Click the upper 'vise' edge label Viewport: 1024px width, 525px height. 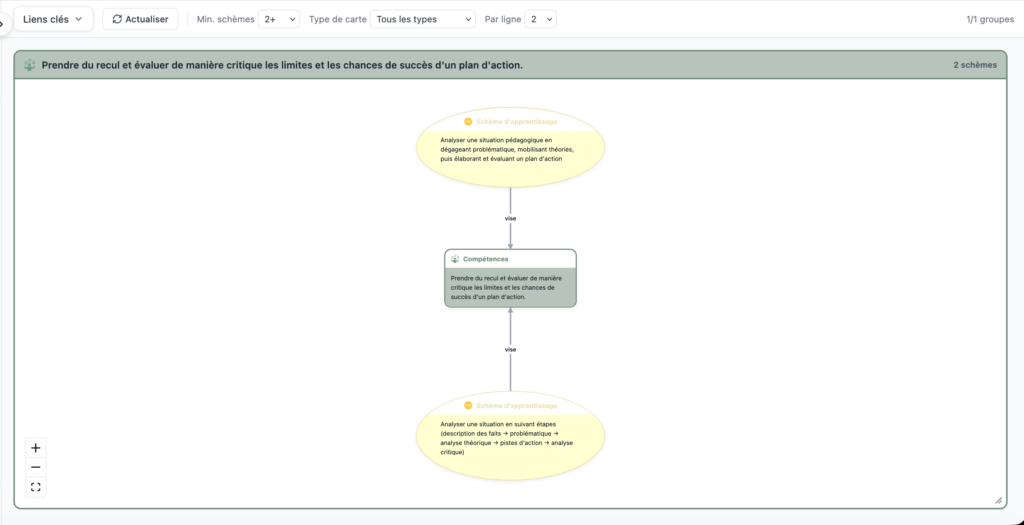pyautogui.click(x=511, y=219)
